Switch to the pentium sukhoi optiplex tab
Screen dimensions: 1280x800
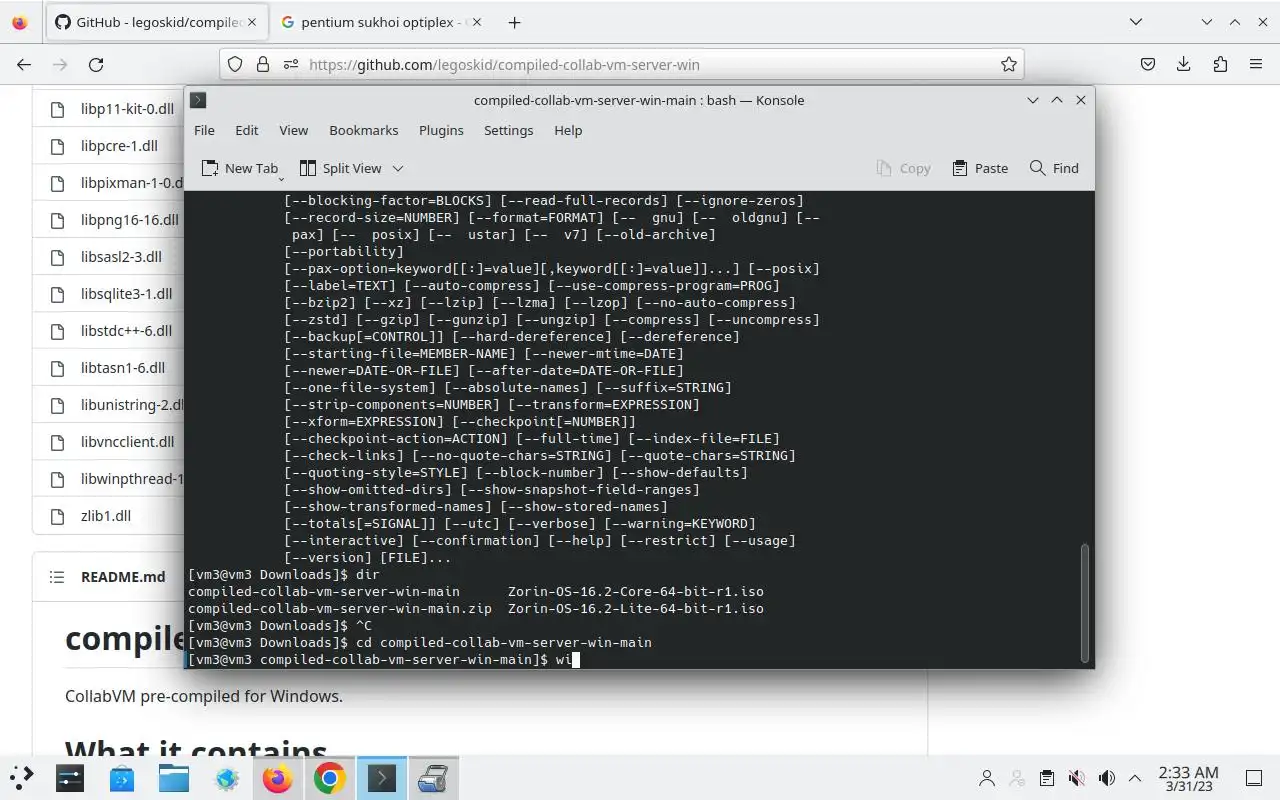[382, 22]
